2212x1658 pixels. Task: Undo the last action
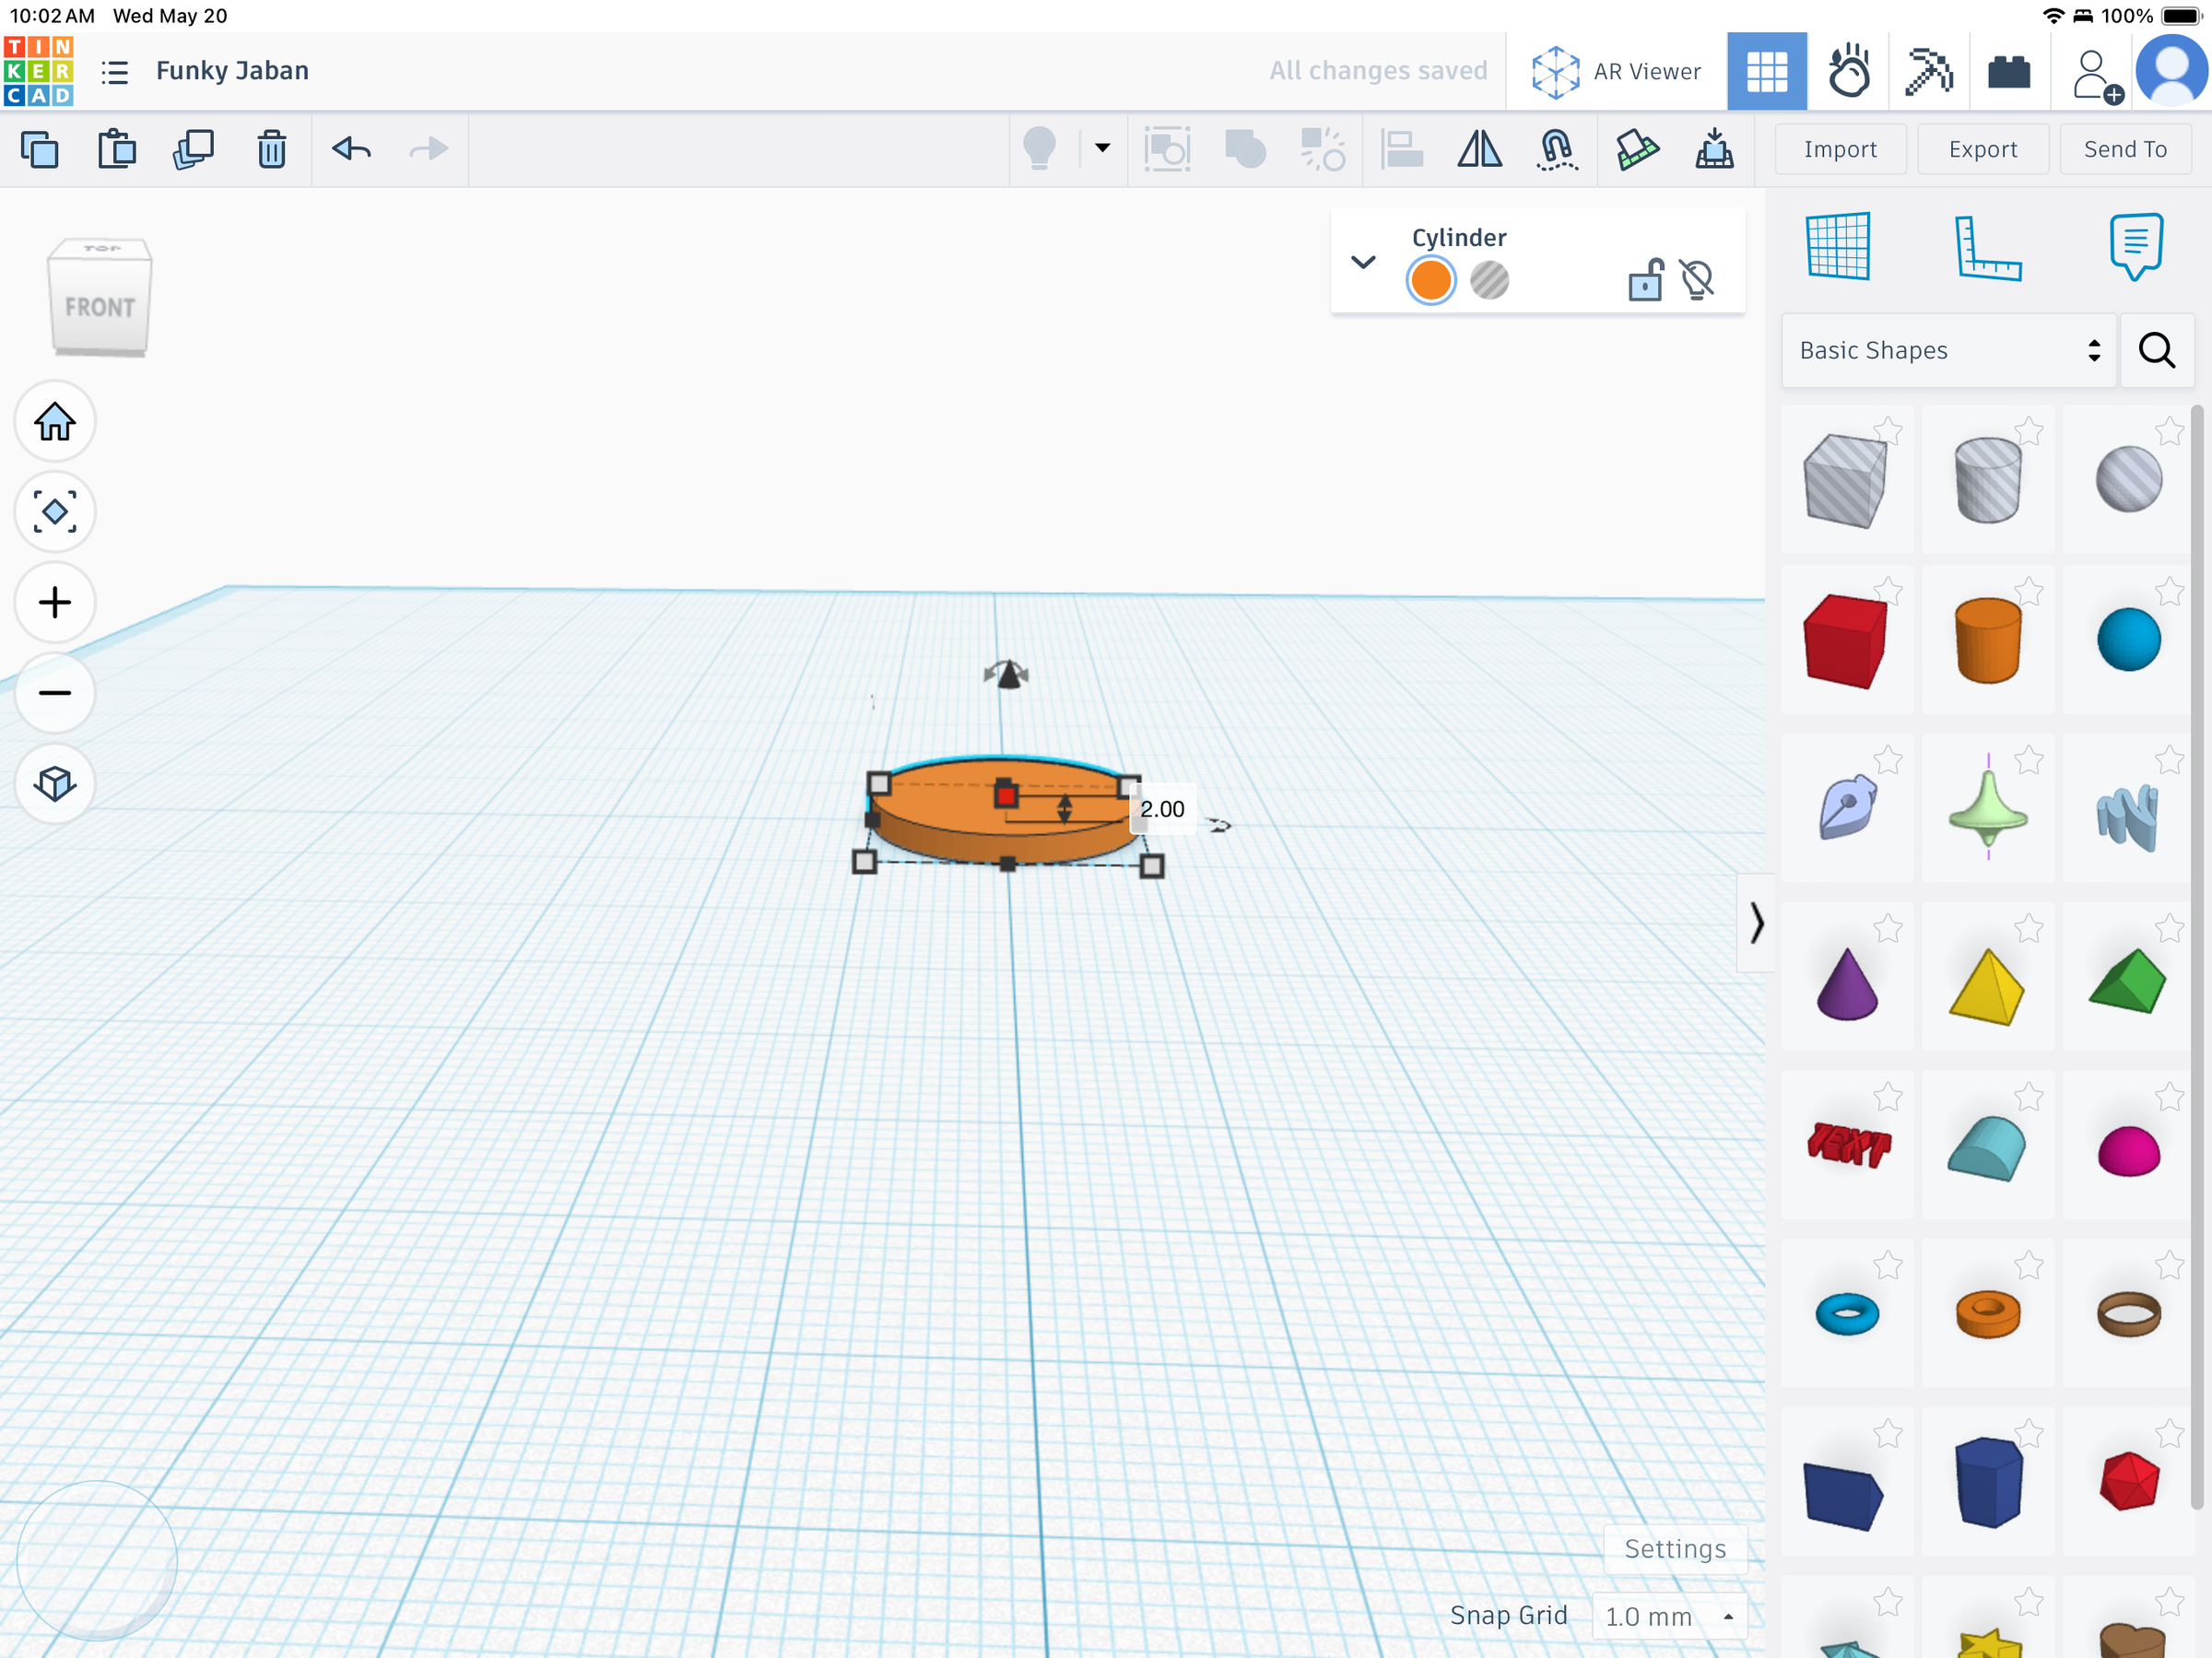351,150
